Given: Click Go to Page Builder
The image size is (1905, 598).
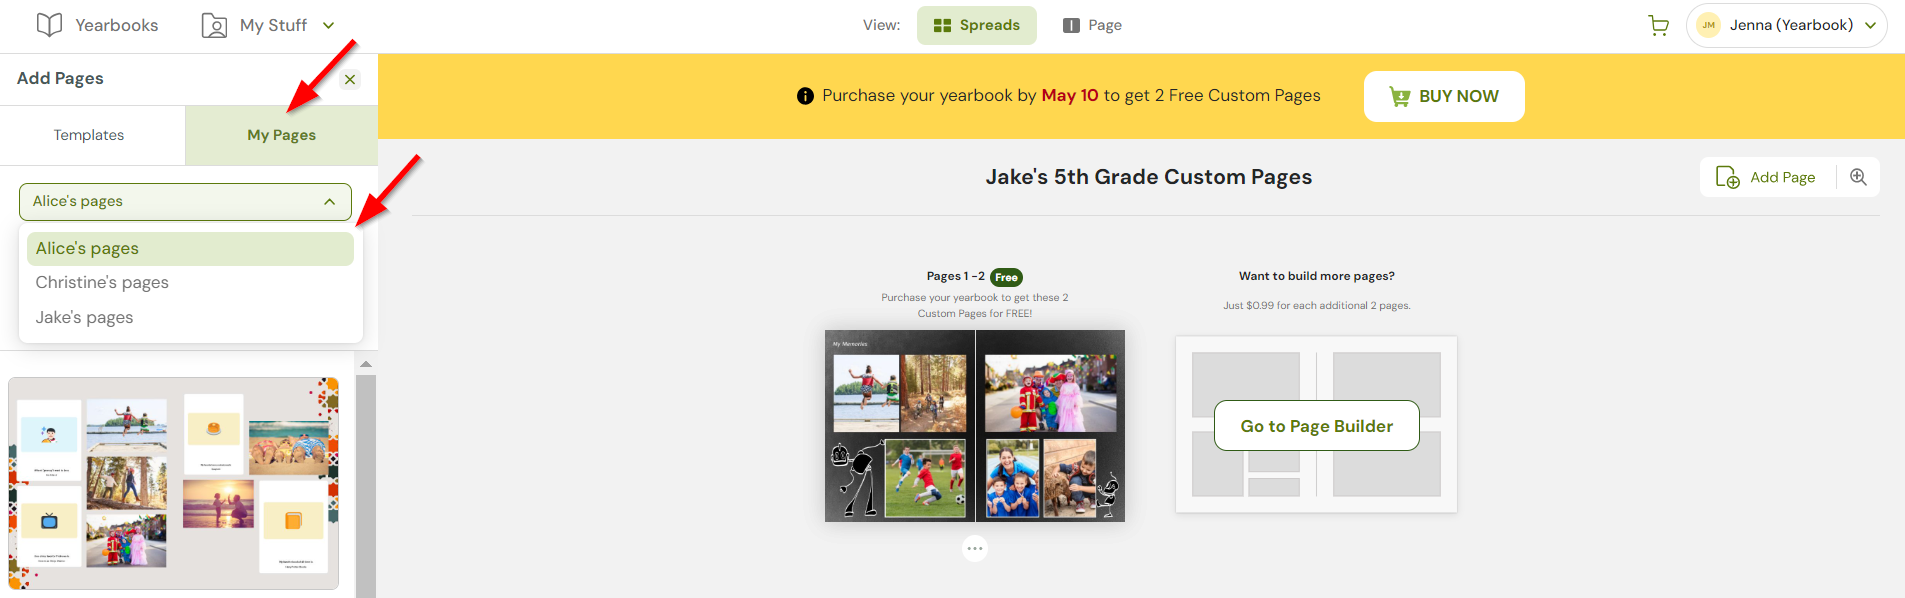Looking at the screenshot, I should tap(1316, 426).
